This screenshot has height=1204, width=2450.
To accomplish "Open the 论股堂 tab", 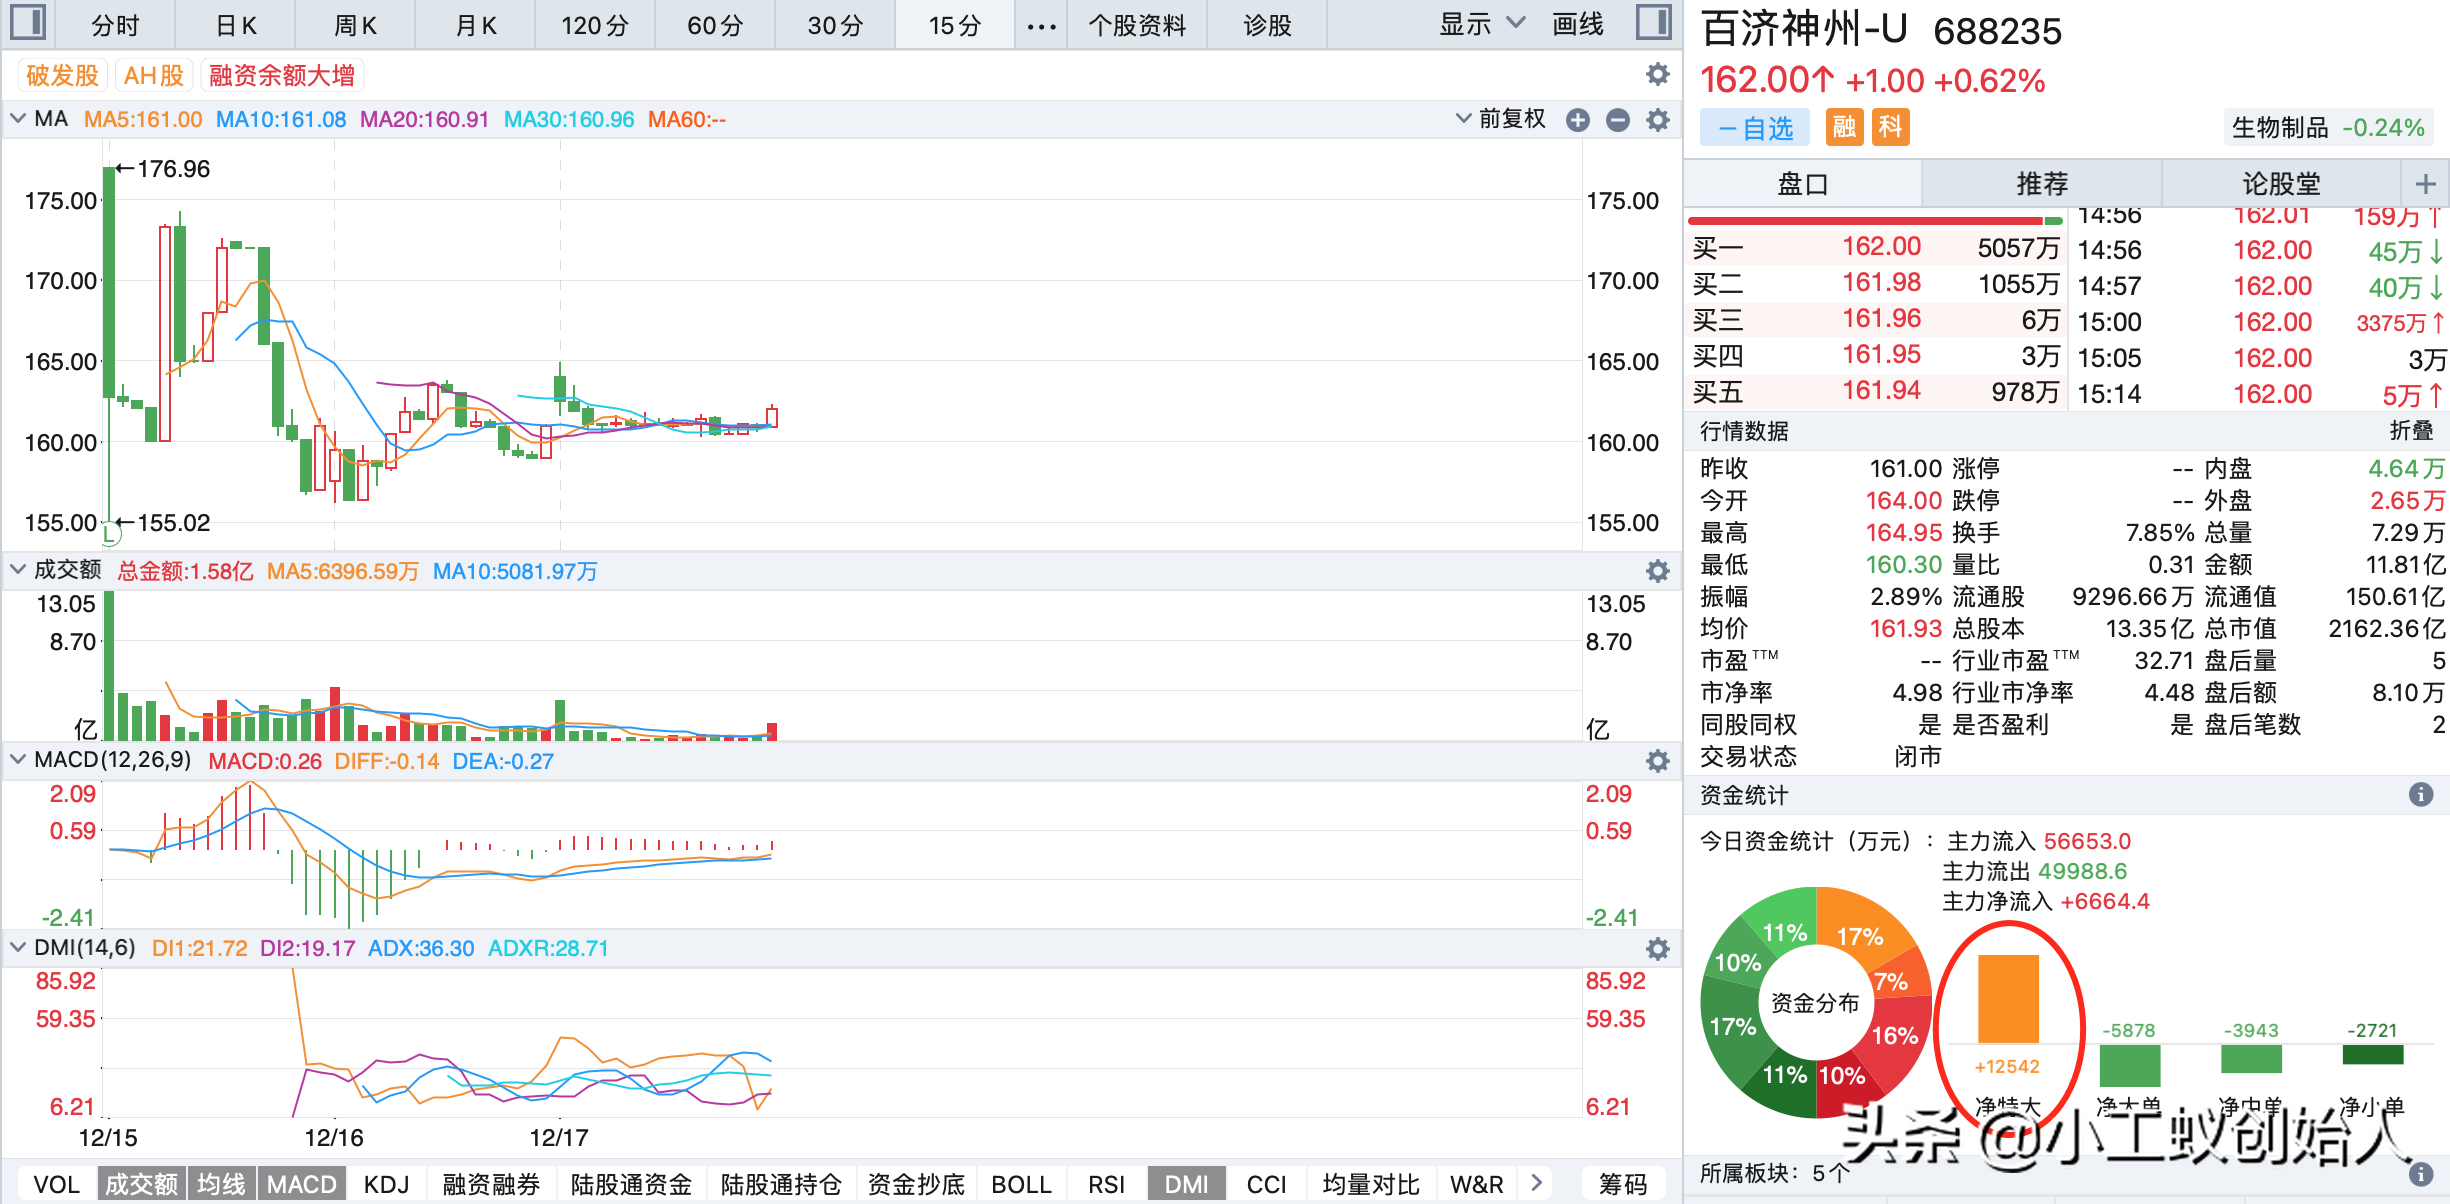I will tap(2281, 184).
